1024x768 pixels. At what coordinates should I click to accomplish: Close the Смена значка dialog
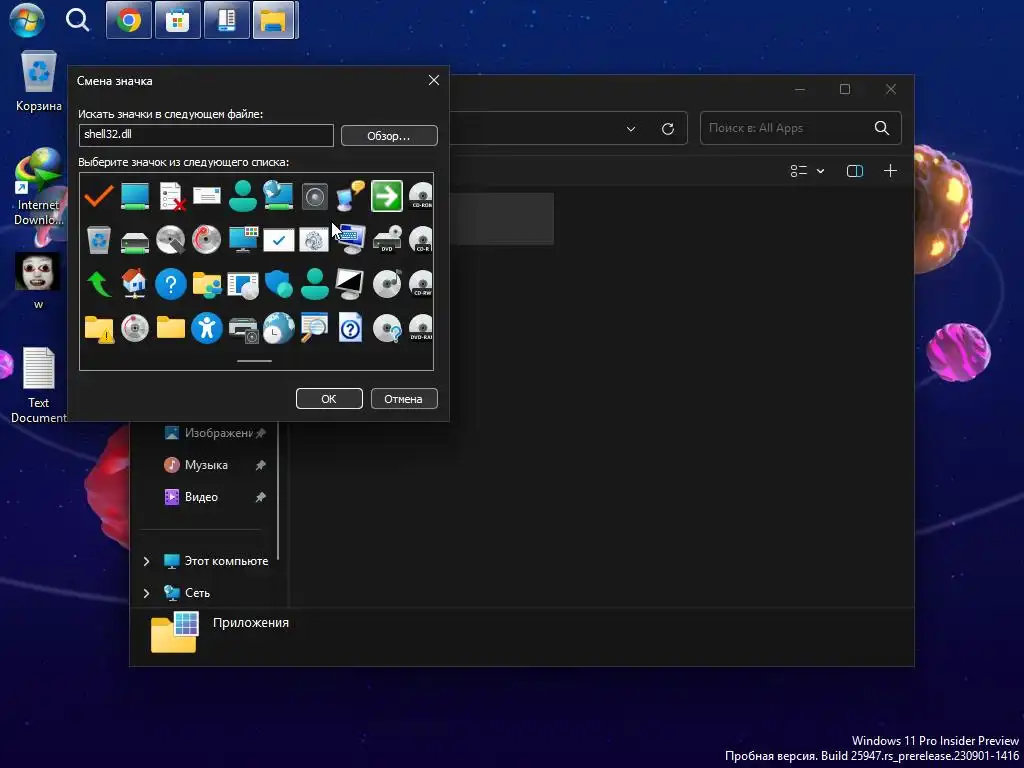click(434, 80)
